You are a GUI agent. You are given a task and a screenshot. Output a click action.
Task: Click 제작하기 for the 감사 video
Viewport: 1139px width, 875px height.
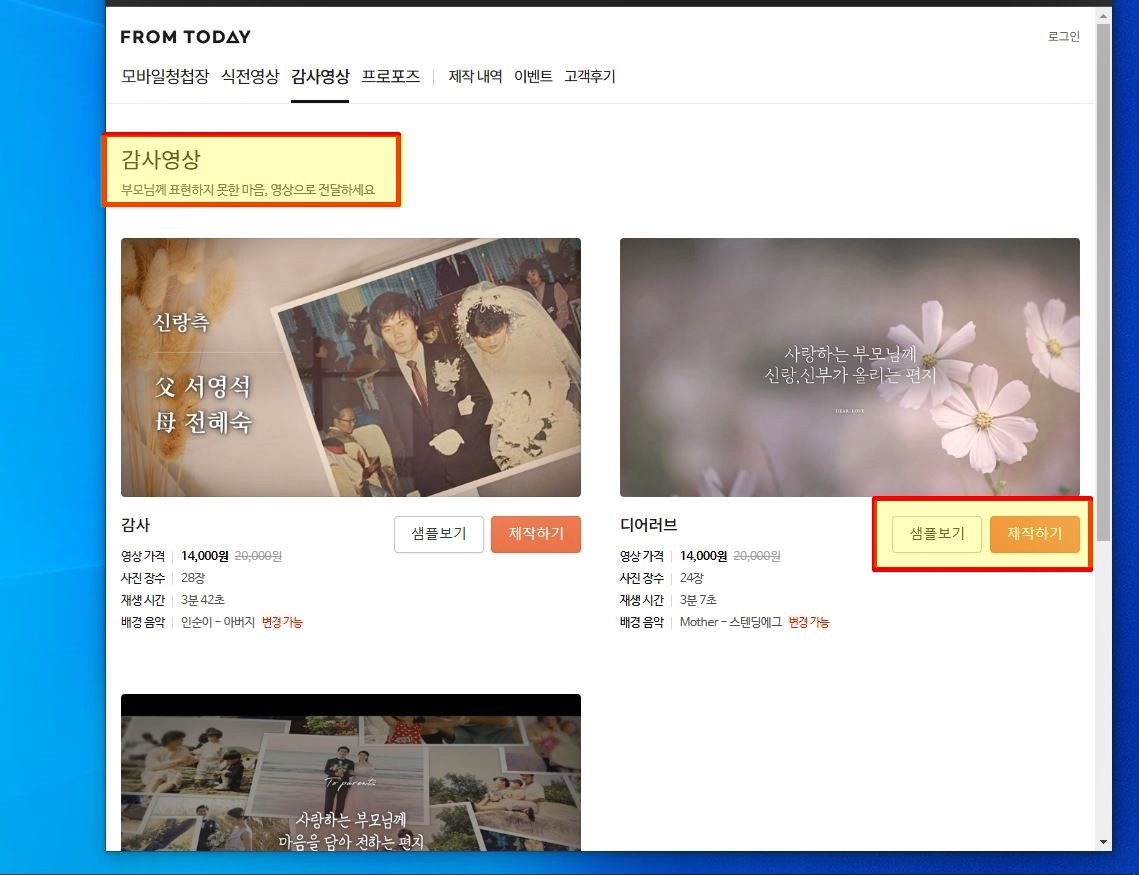(536, 534)
